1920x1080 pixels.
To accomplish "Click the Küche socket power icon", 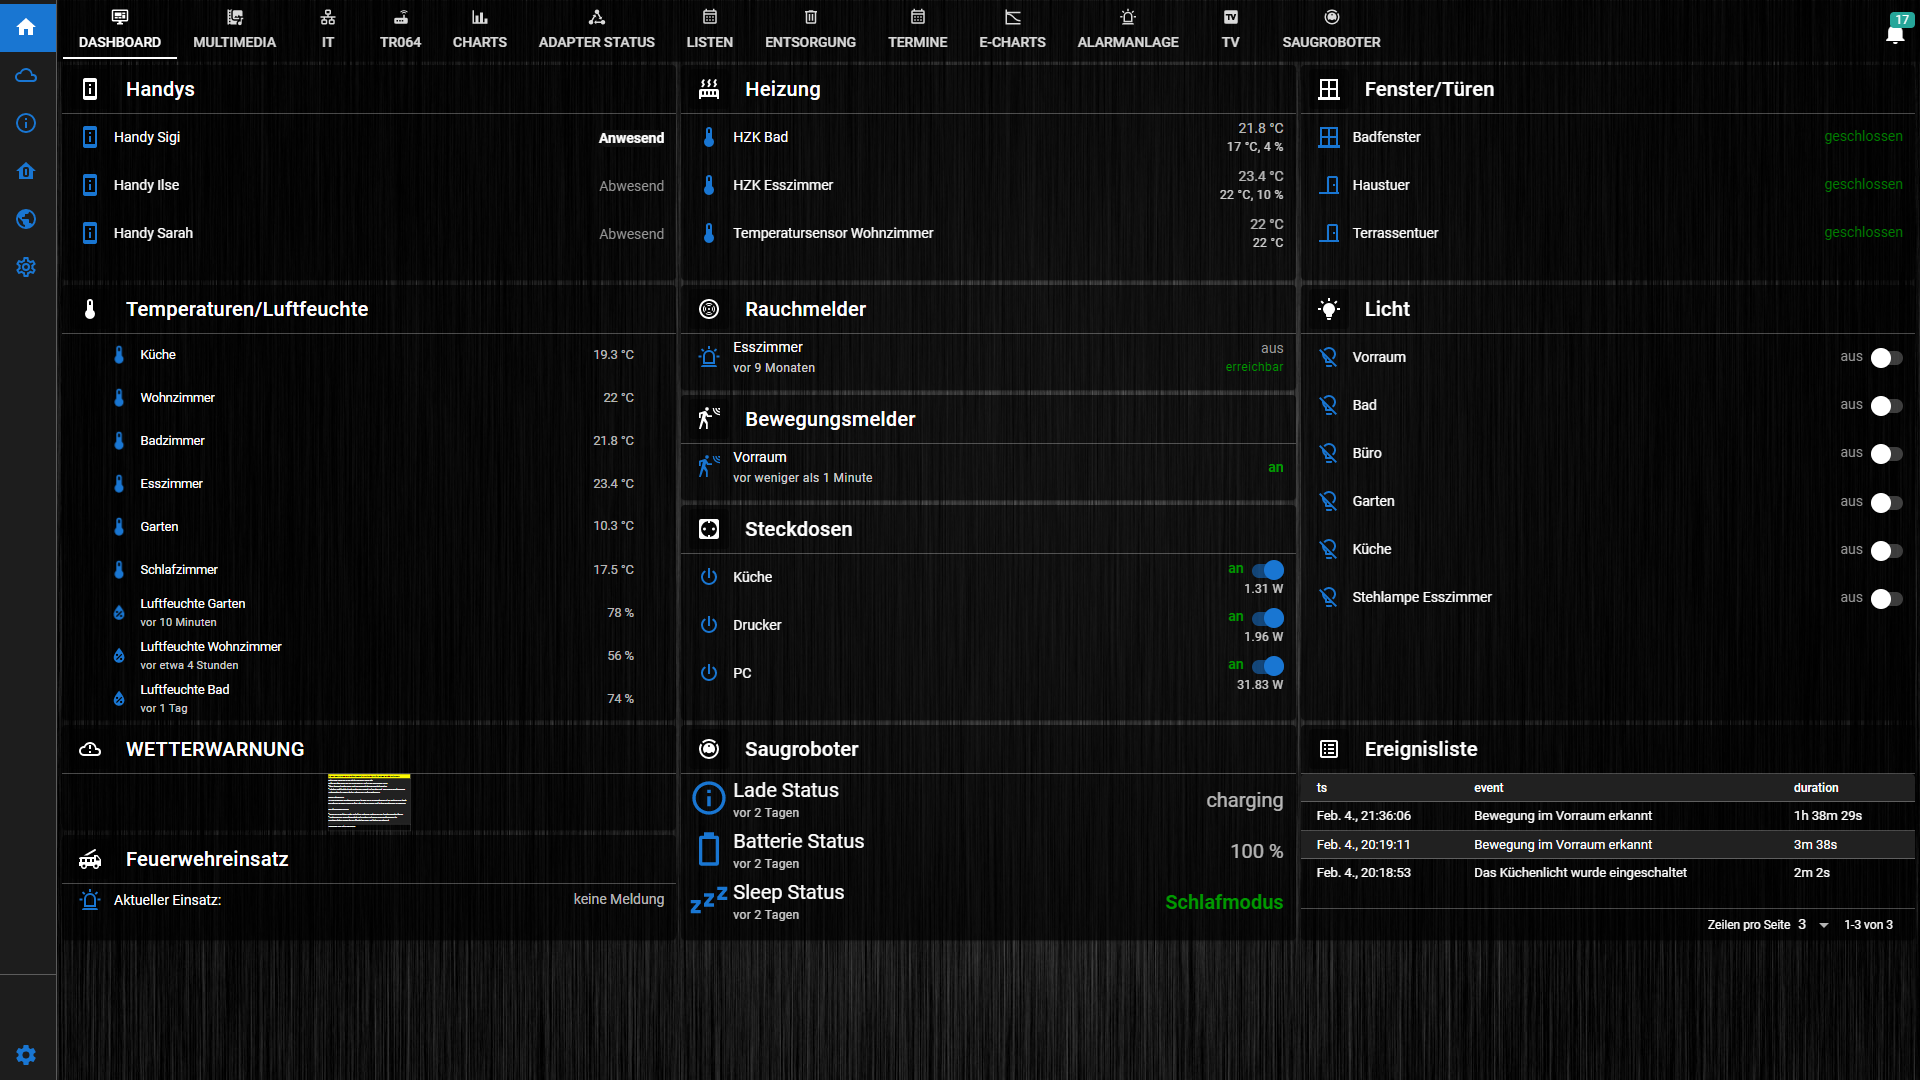I will [x=709, y=577].
